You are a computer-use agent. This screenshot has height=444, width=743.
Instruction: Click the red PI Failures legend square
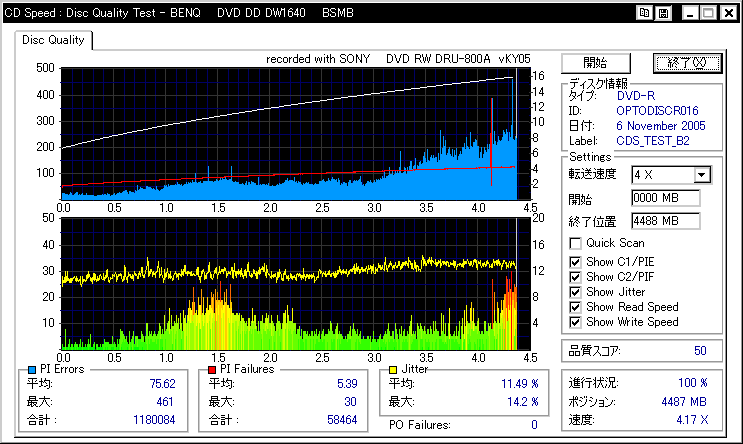[212, 370]
